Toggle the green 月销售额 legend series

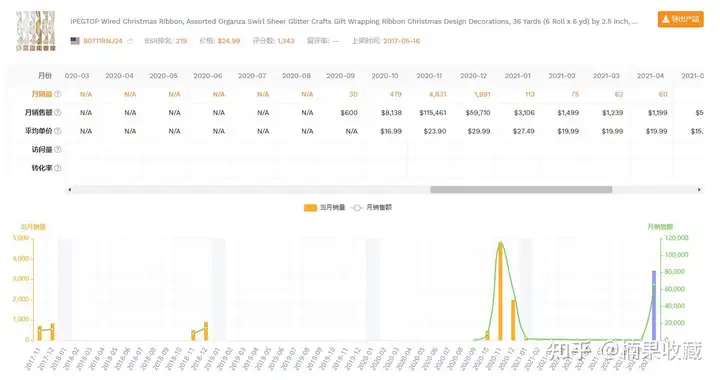[371, 207]
